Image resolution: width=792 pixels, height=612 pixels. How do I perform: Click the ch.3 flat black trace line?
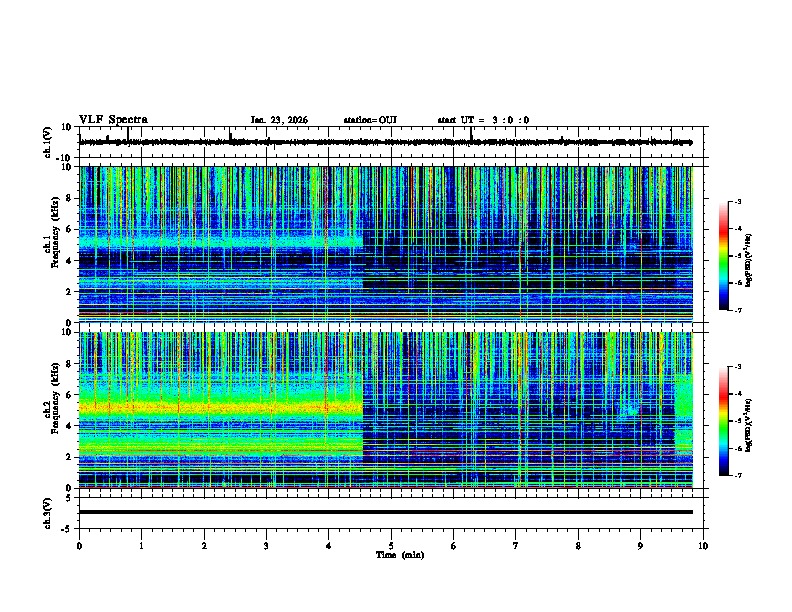386,512
